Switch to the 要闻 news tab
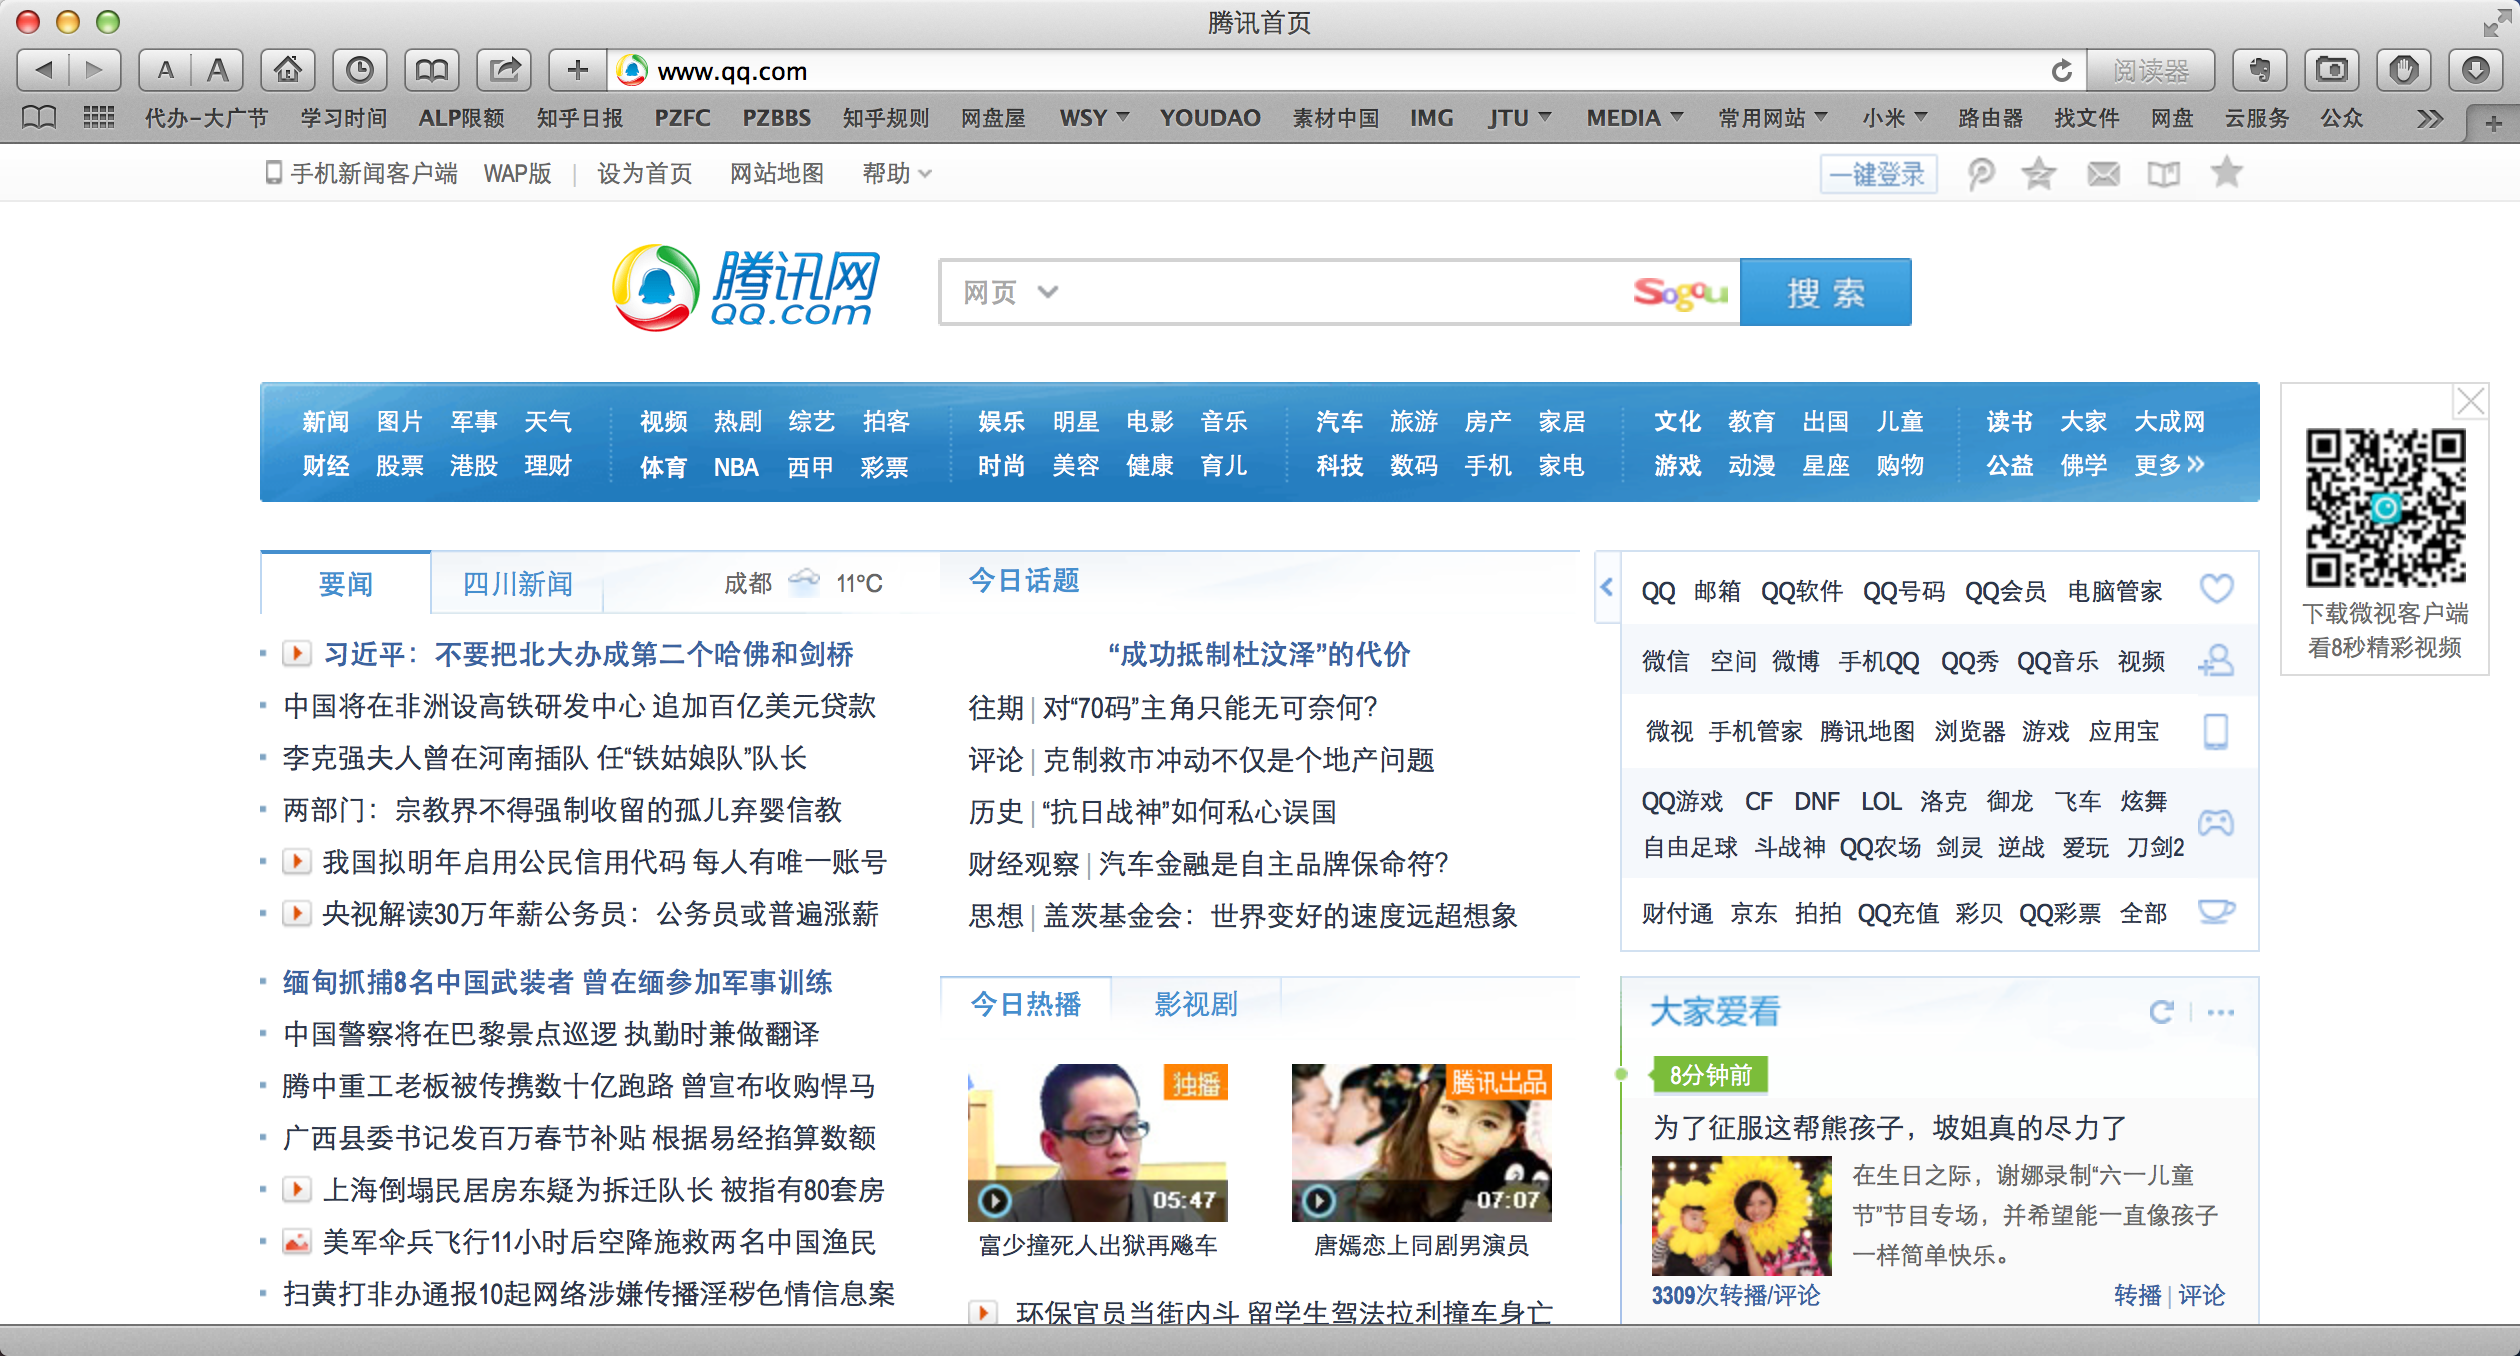Image resolution: width=2520 pixels, height=1356 pixels. coord(345,584)
